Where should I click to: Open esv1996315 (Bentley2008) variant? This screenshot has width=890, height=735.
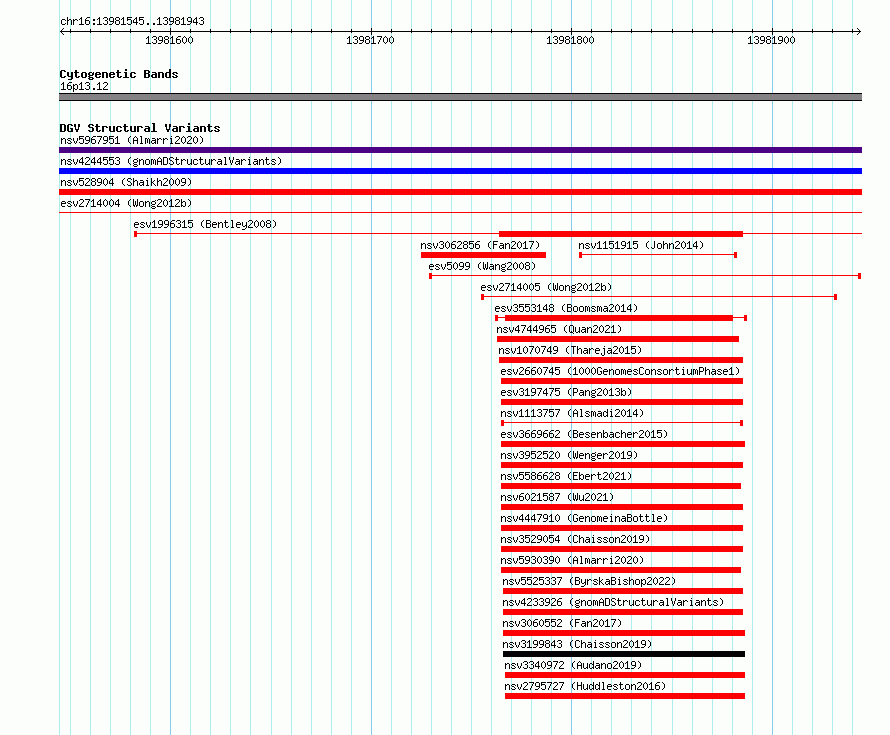[205, 224]
